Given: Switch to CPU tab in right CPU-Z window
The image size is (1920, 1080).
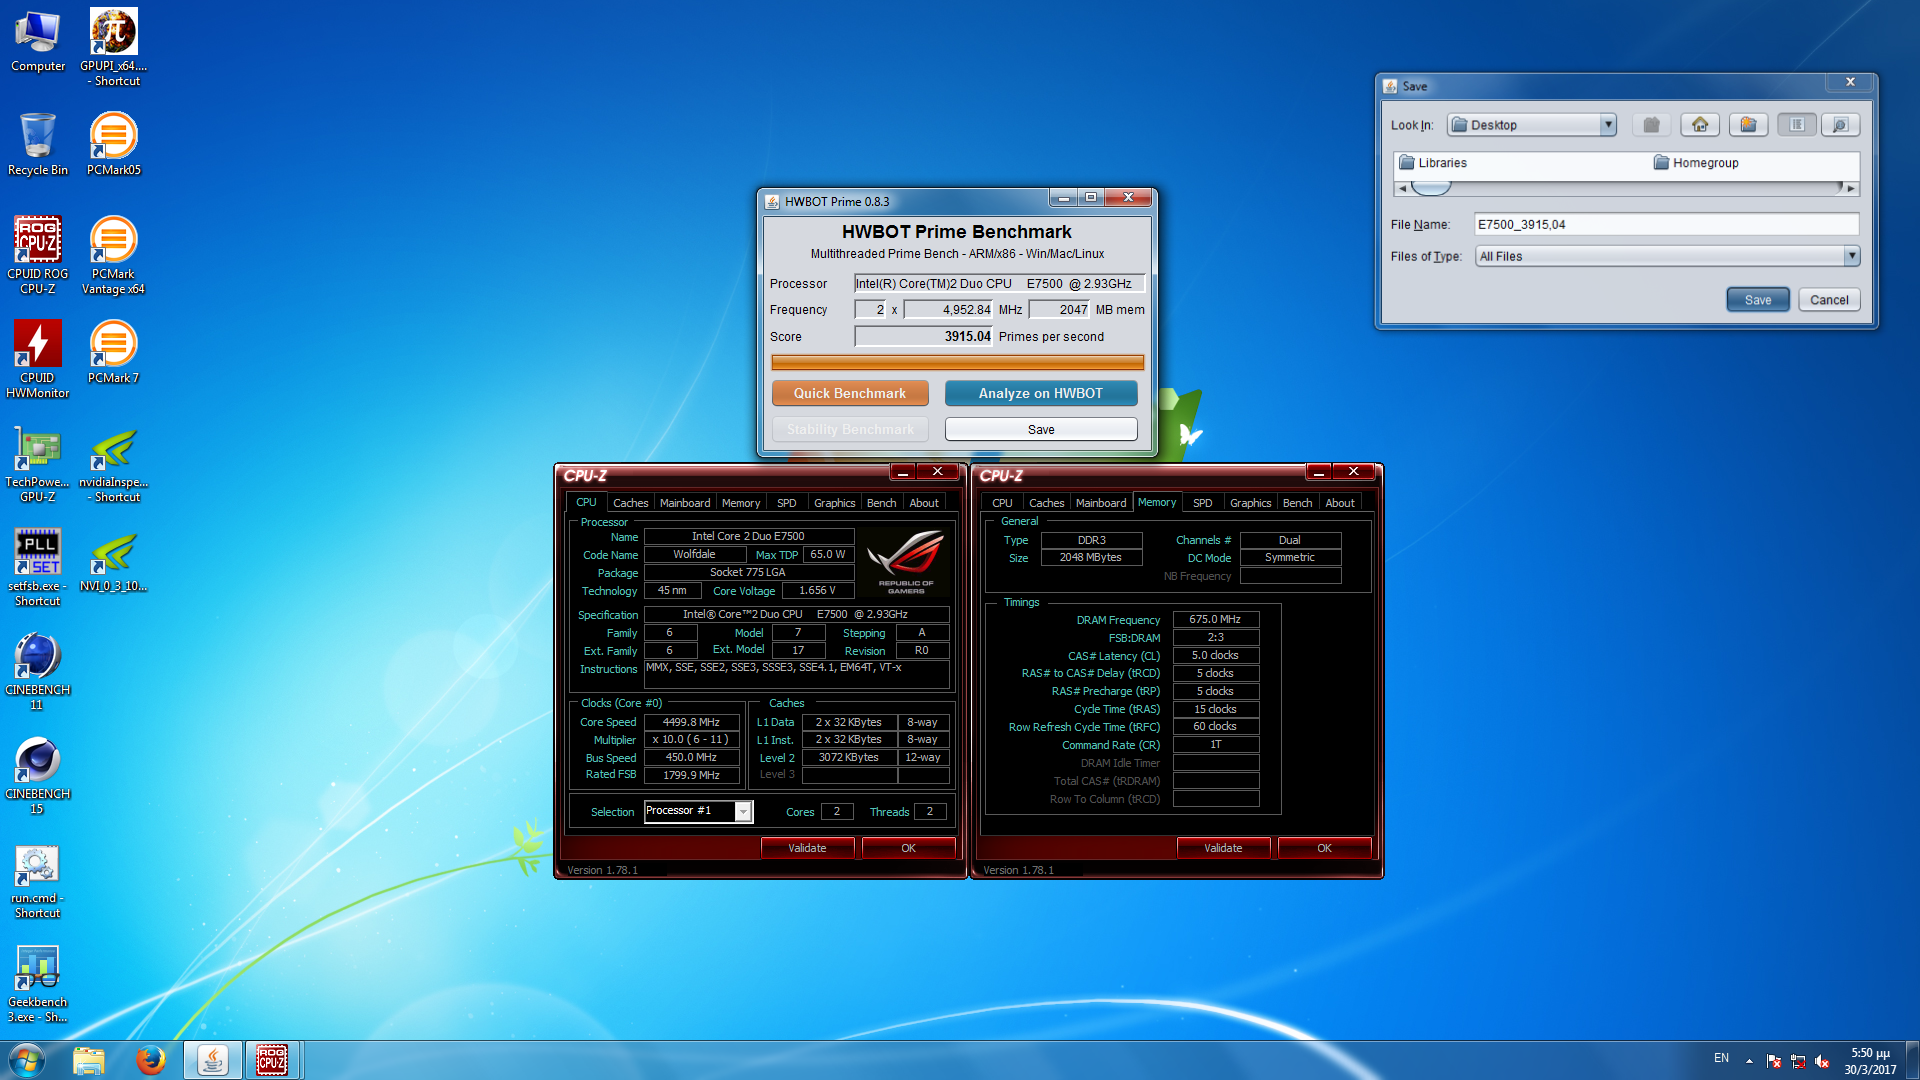Looking at the screenshot, I should pyautogui.click(x=1002, y=503).
